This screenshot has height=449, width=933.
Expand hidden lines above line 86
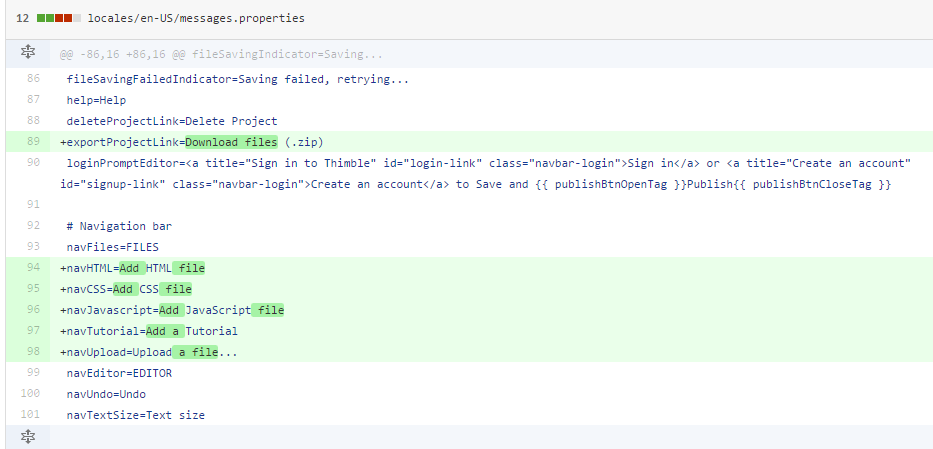[x=28, y=54]
